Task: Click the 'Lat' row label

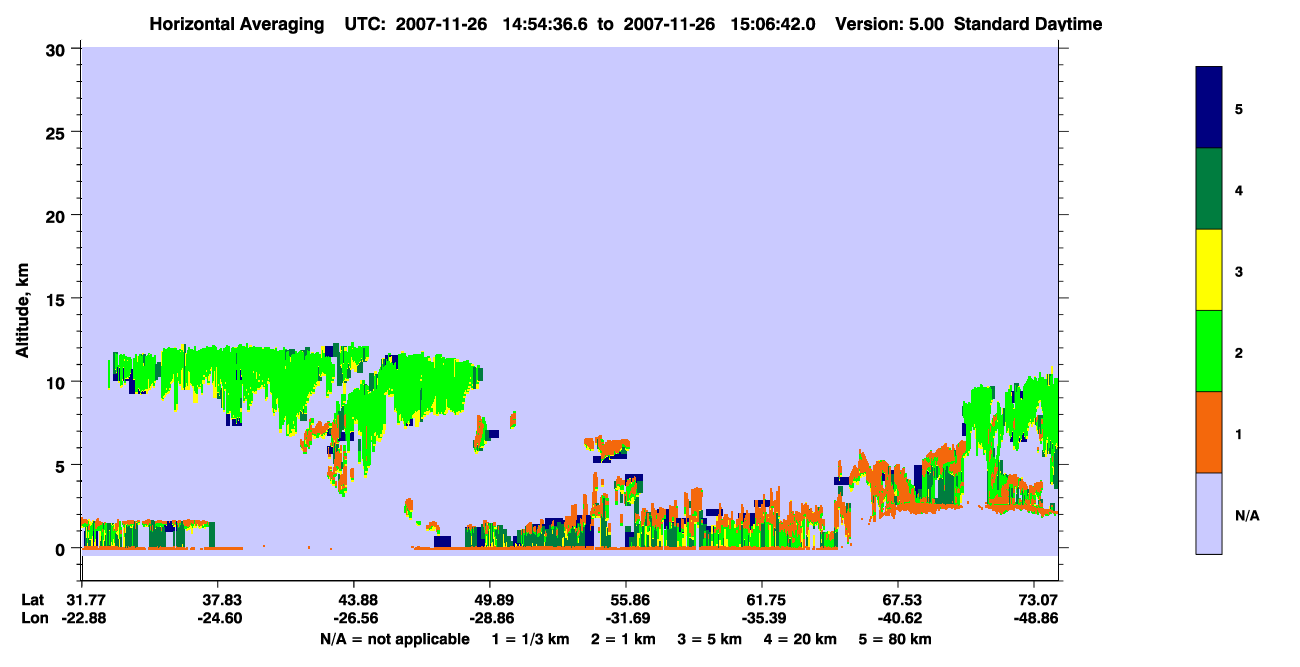Action: pyautogui.click(x=33, y=600)
